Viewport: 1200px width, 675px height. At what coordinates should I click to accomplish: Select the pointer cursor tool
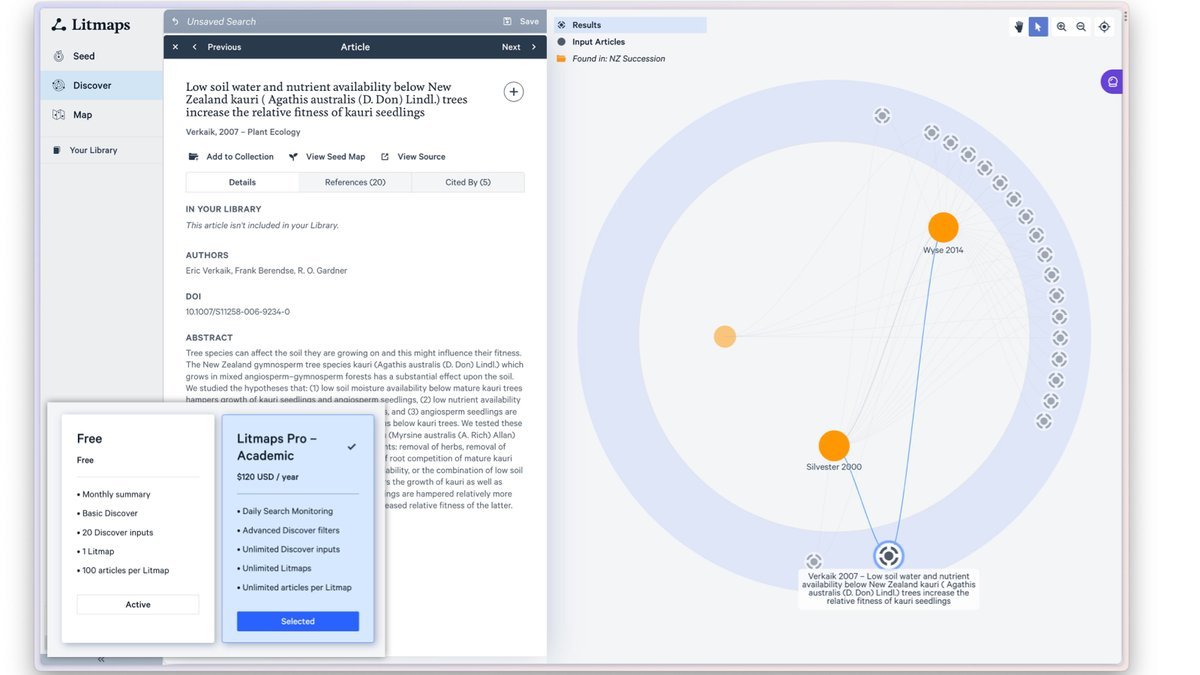(x=1038, y=27)
